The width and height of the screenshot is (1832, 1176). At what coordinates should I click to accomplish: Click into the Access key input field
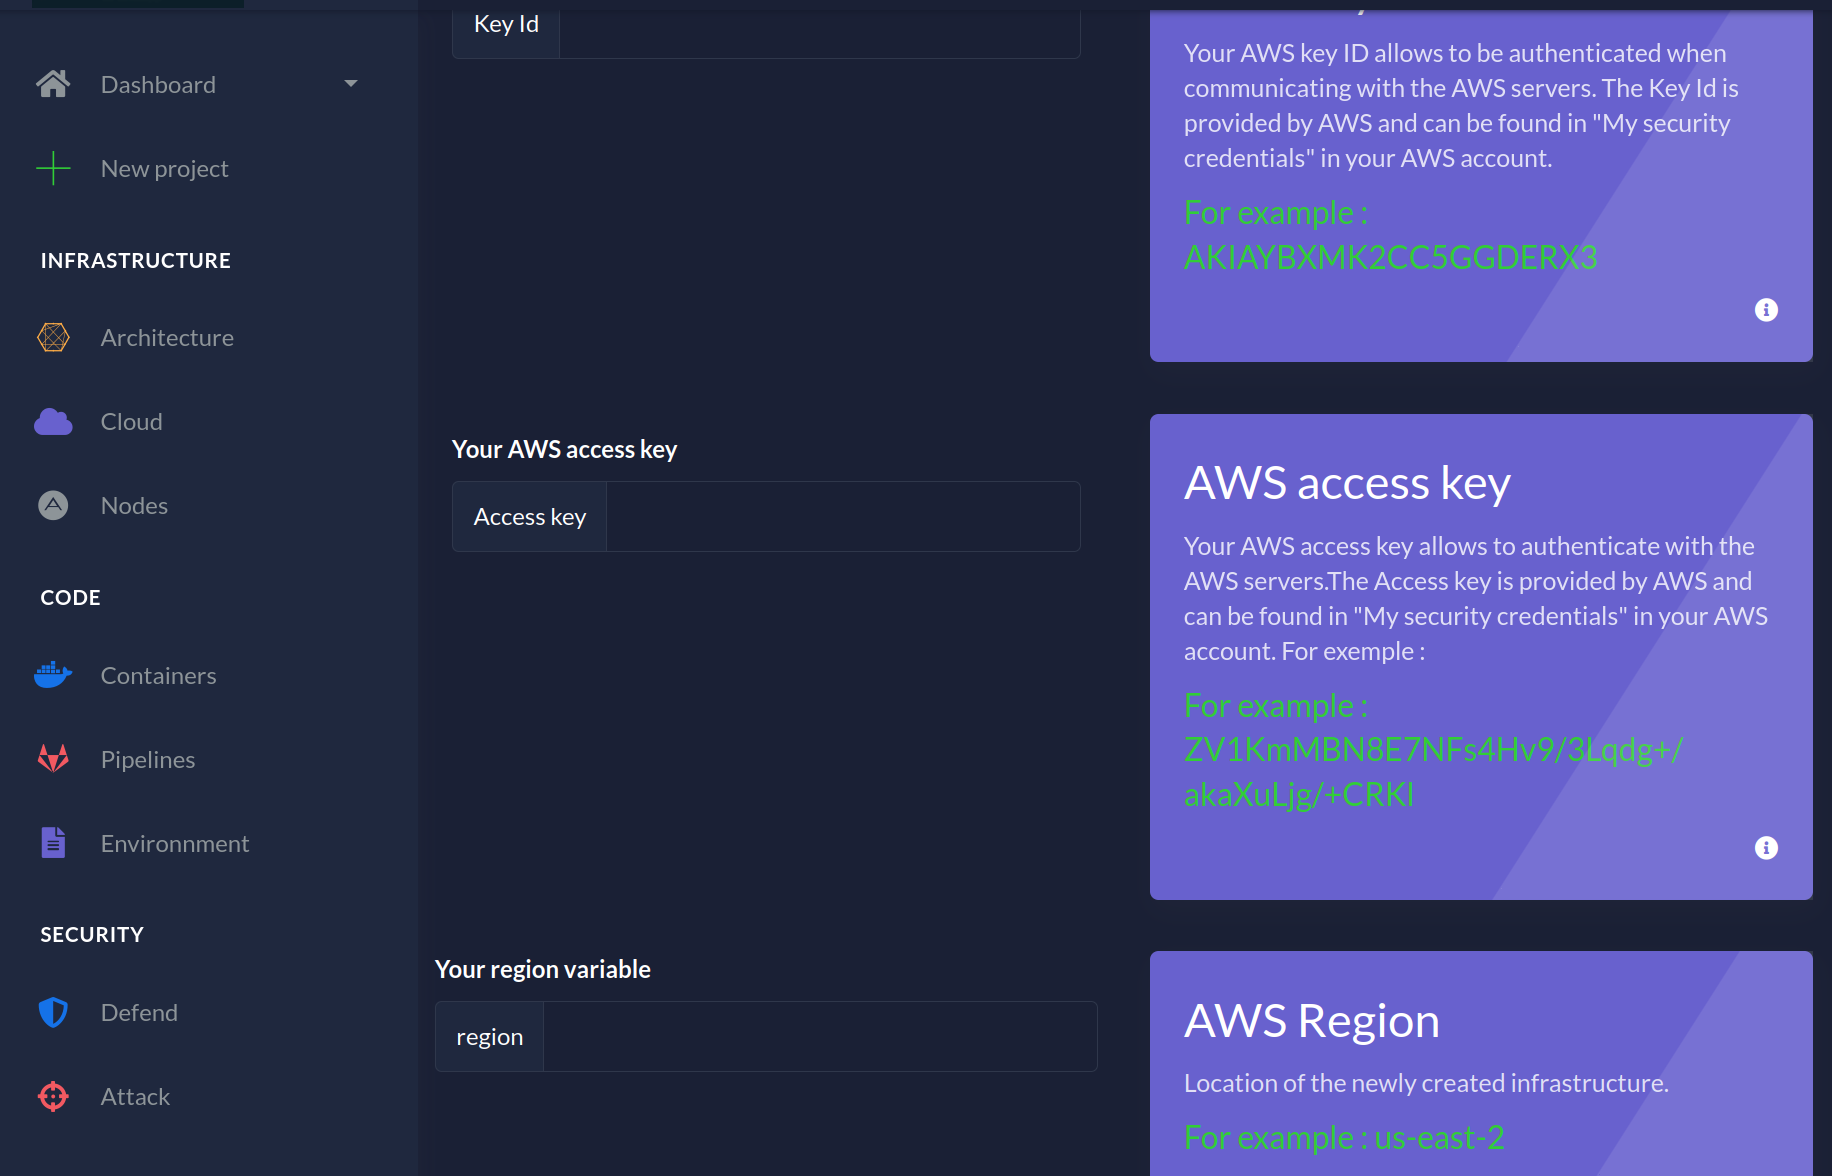pyautogui.click(x=843, y=516)
